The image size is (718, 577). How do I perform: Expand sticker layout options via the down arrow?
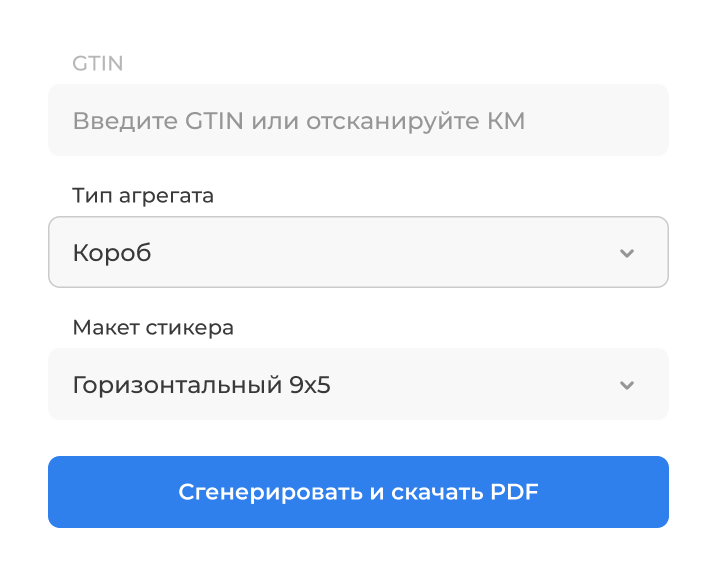626,385
